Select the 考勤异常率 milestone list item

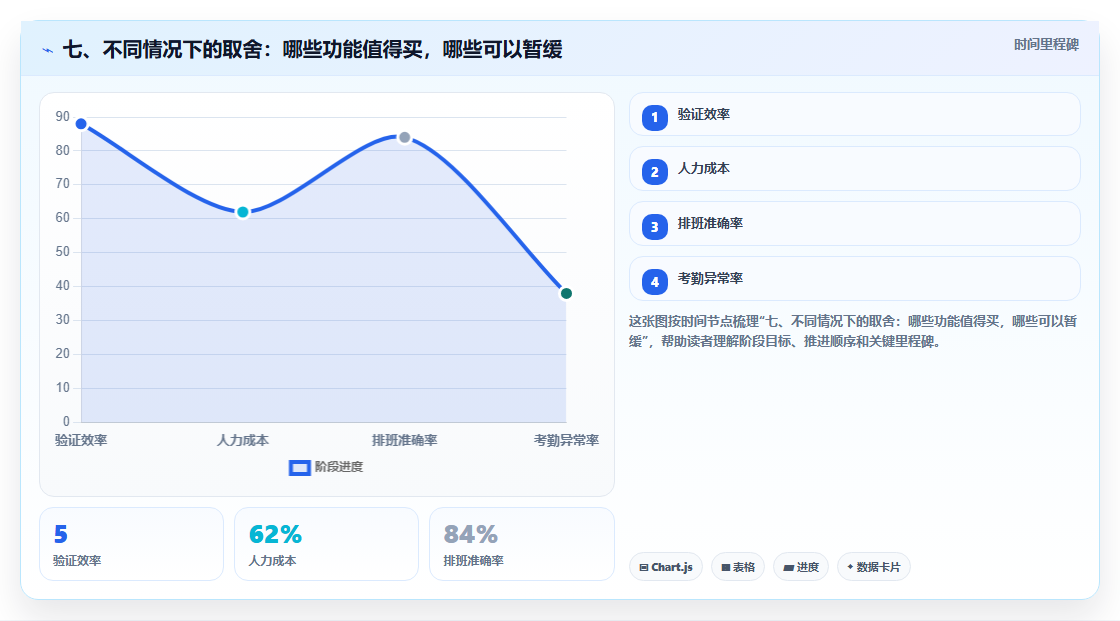tap(854, 279)
